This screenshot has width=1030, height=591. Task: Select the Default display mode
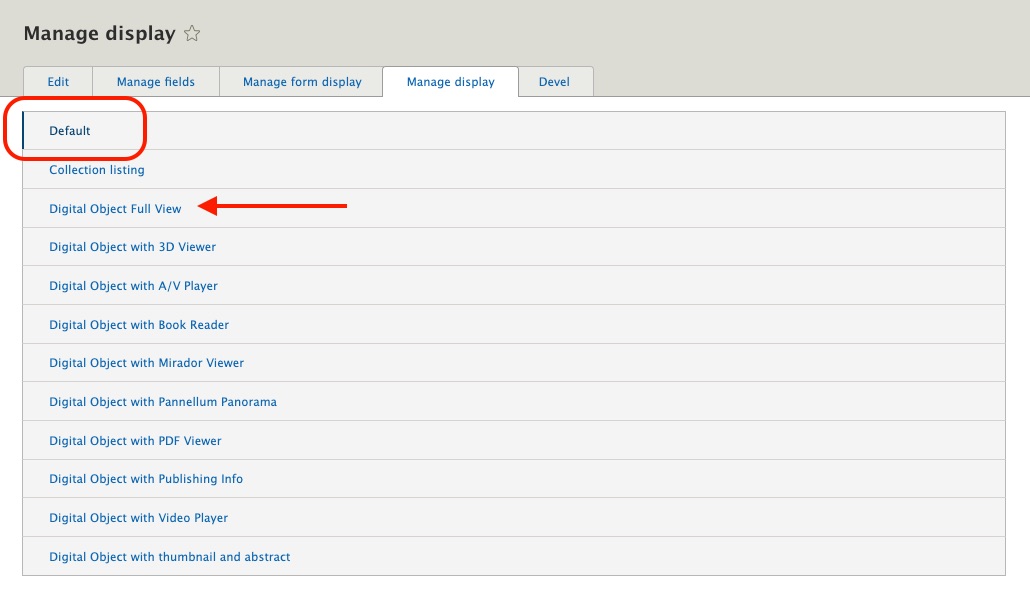tap(70, 131)
